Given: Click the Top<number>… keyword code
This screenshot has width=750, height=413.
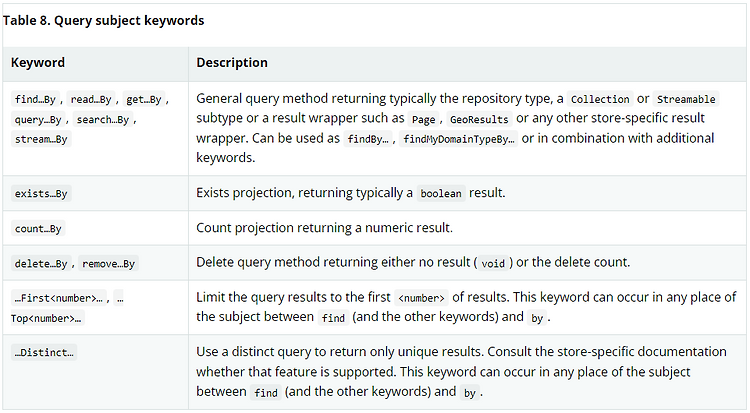Looking at the screenshot, I should [x=46, y=318].
